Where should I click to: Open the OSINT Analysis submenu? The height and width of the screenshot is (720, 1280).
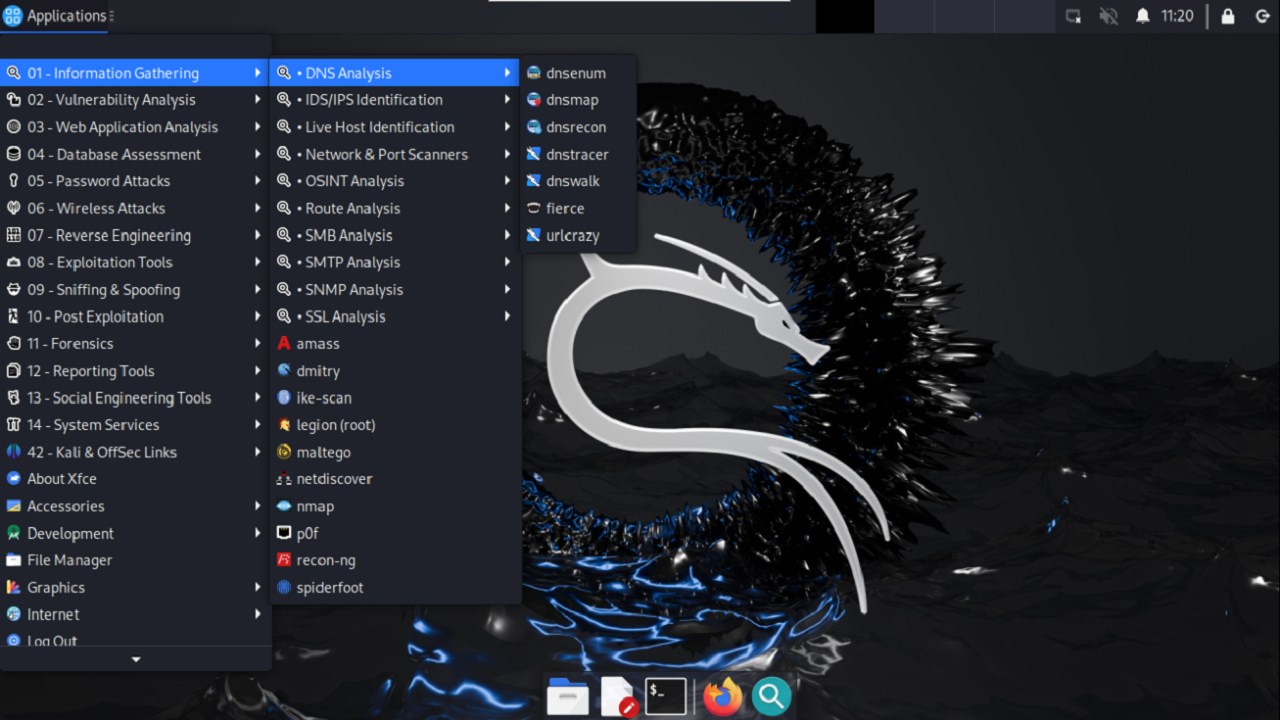pyautogui.click(x=396, y=181)
